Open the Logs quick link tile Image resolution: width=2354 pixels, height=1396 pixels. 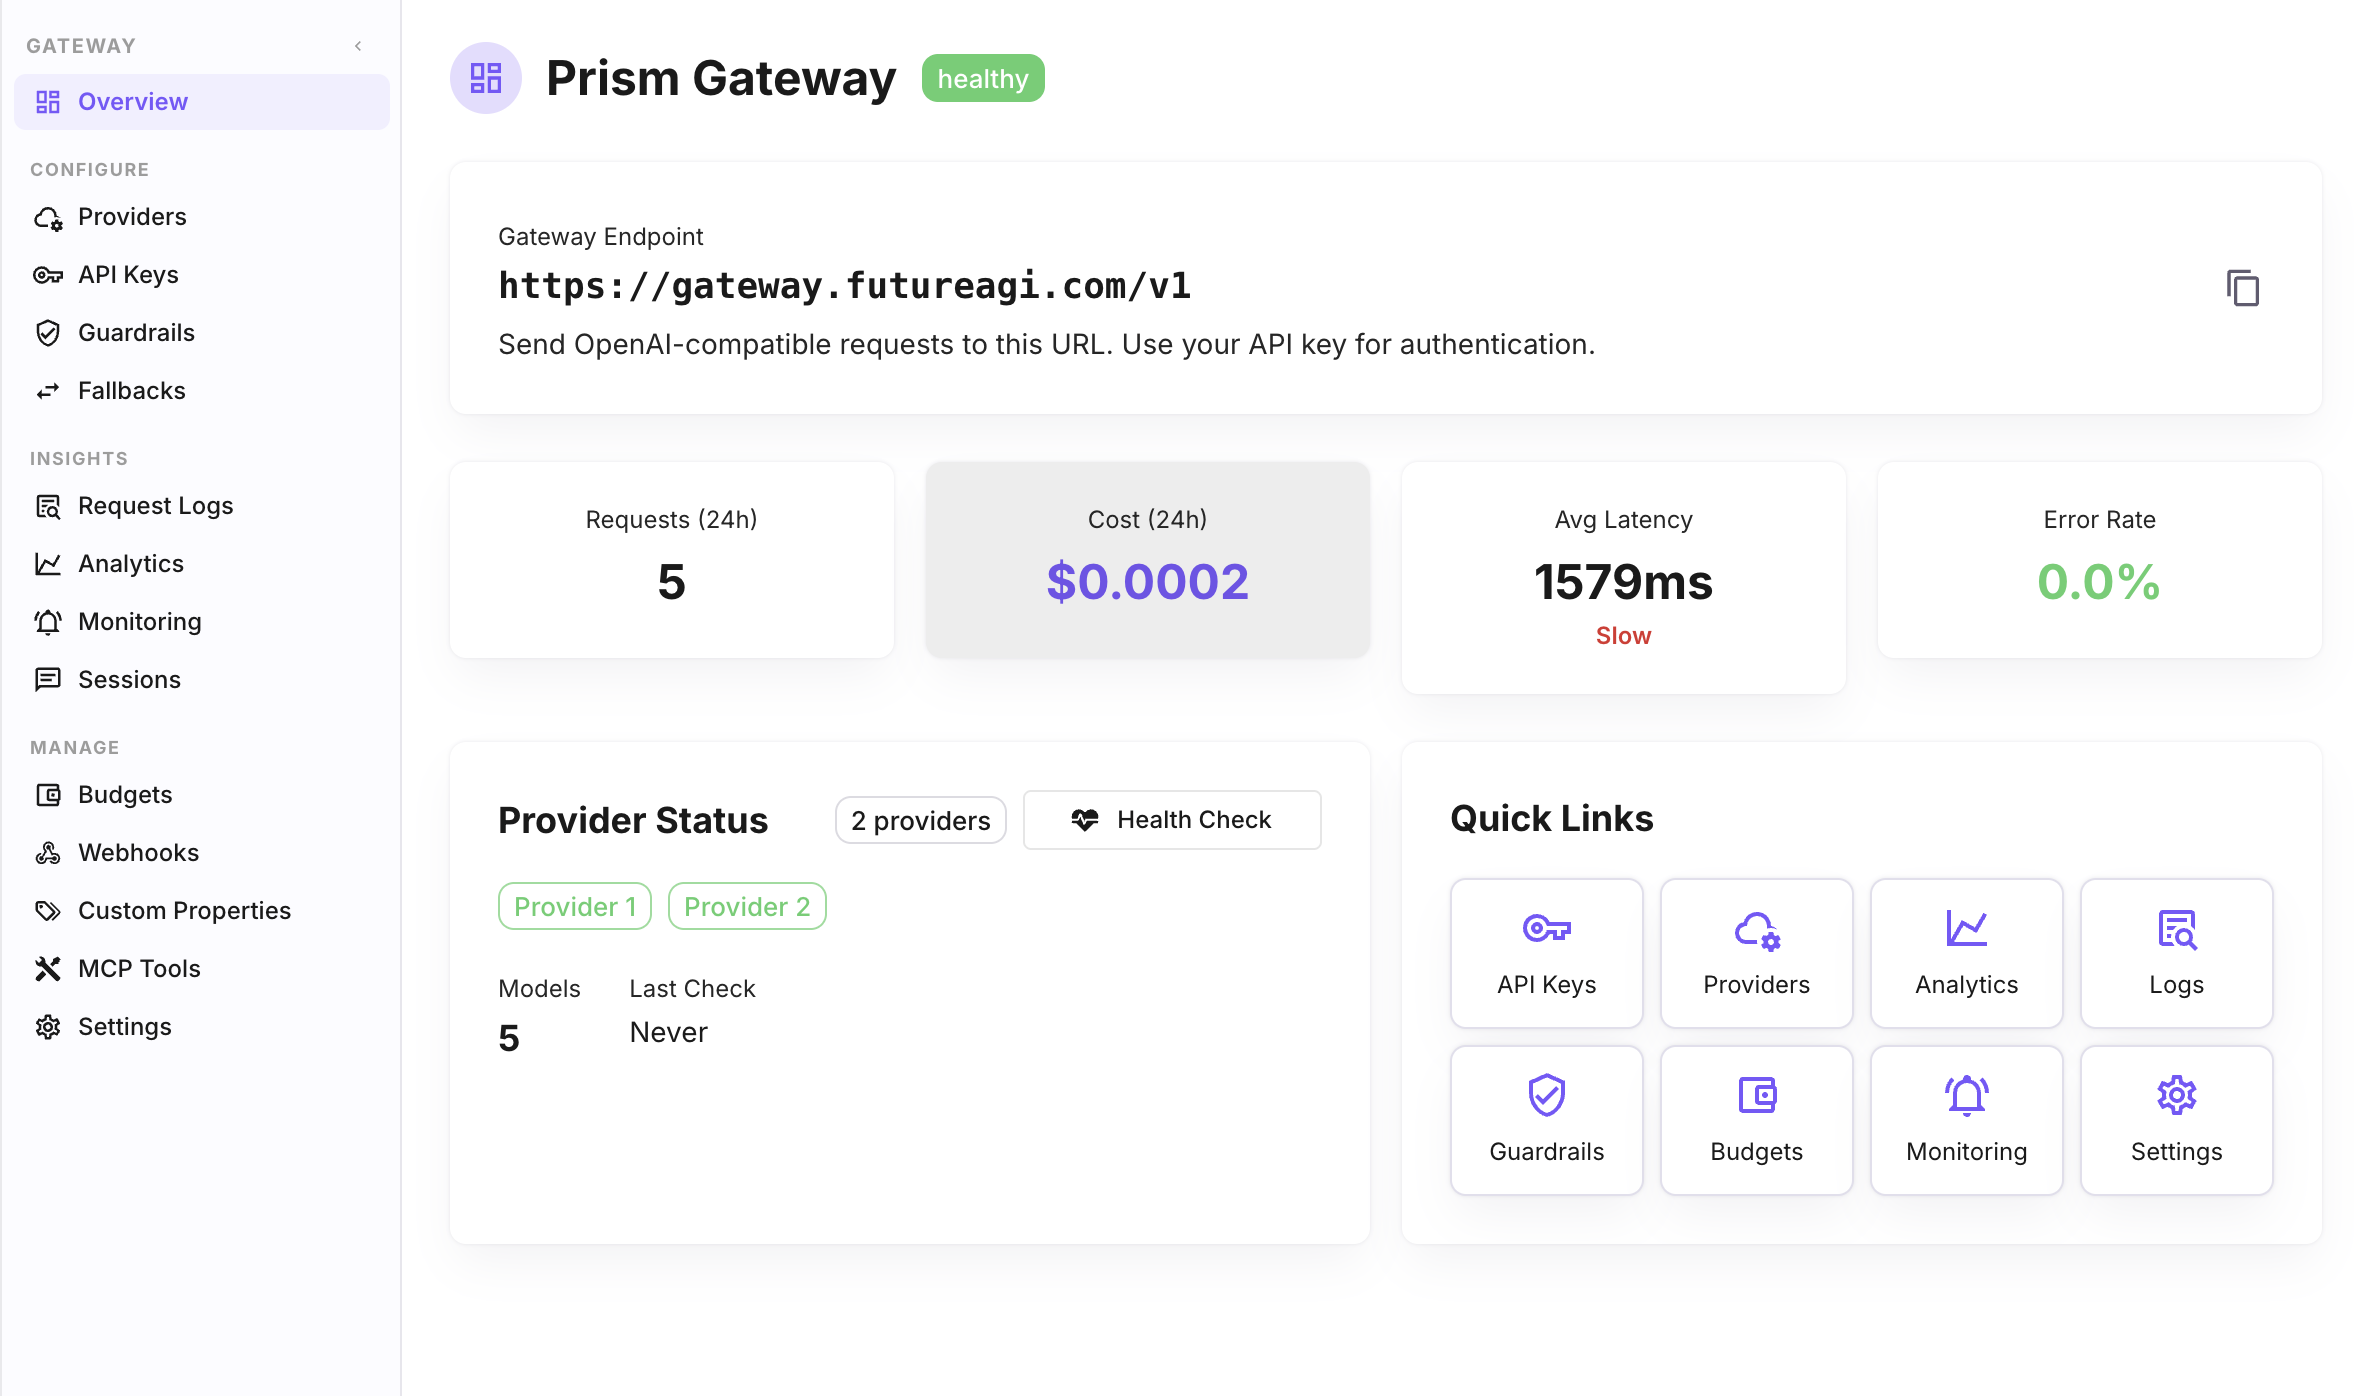(x=2176, y=952)
